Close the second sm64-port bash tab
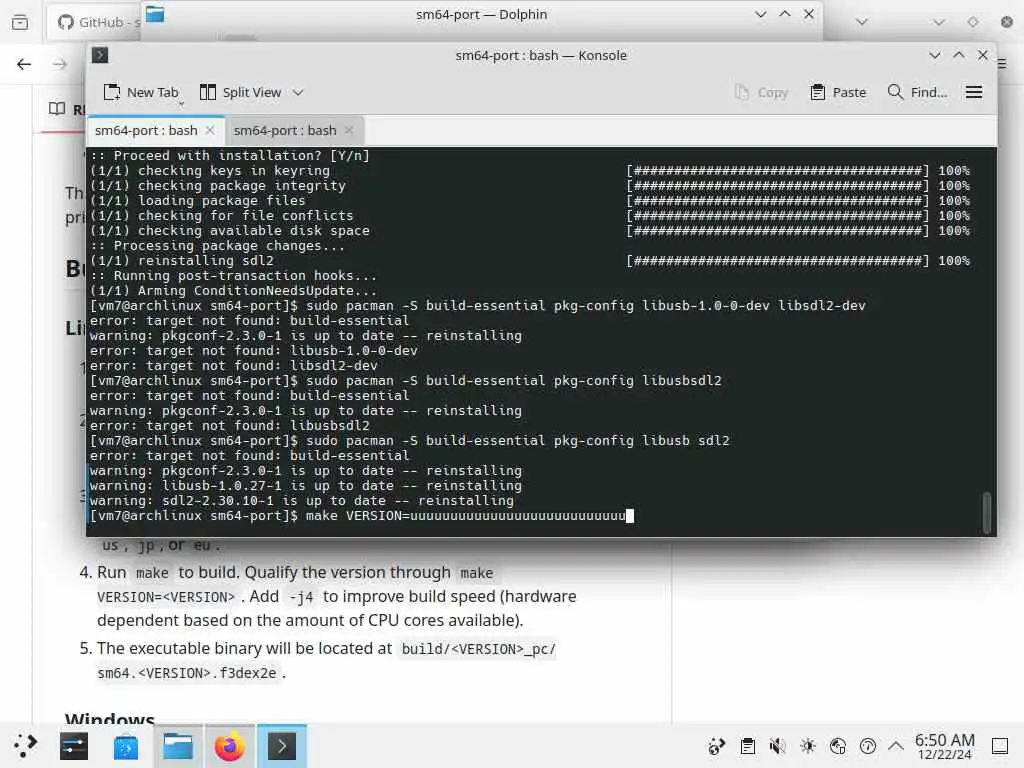Viewport: 1024px width, 768px height. [x=349, y=131]
